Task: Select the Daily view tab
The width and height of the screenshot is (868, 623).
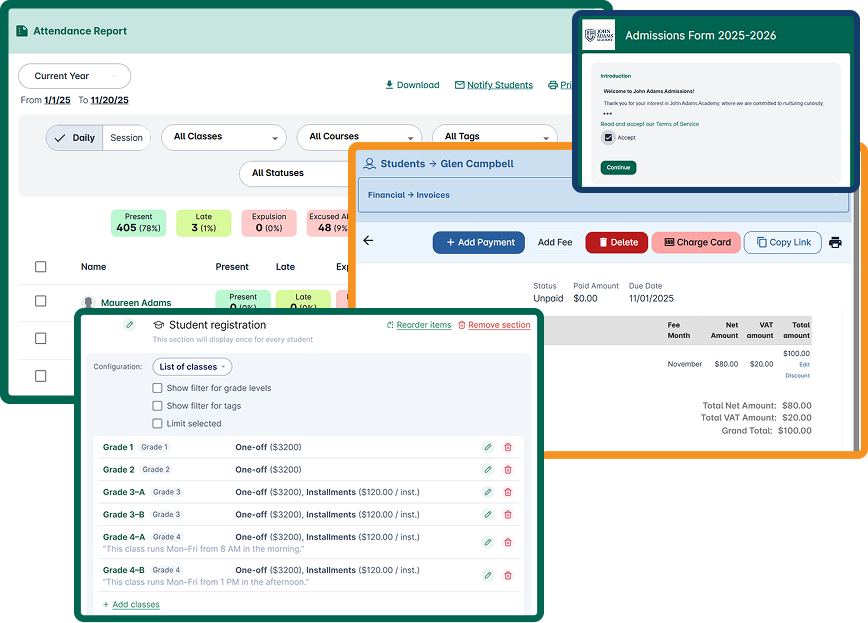Action: [x=75, y=138]
